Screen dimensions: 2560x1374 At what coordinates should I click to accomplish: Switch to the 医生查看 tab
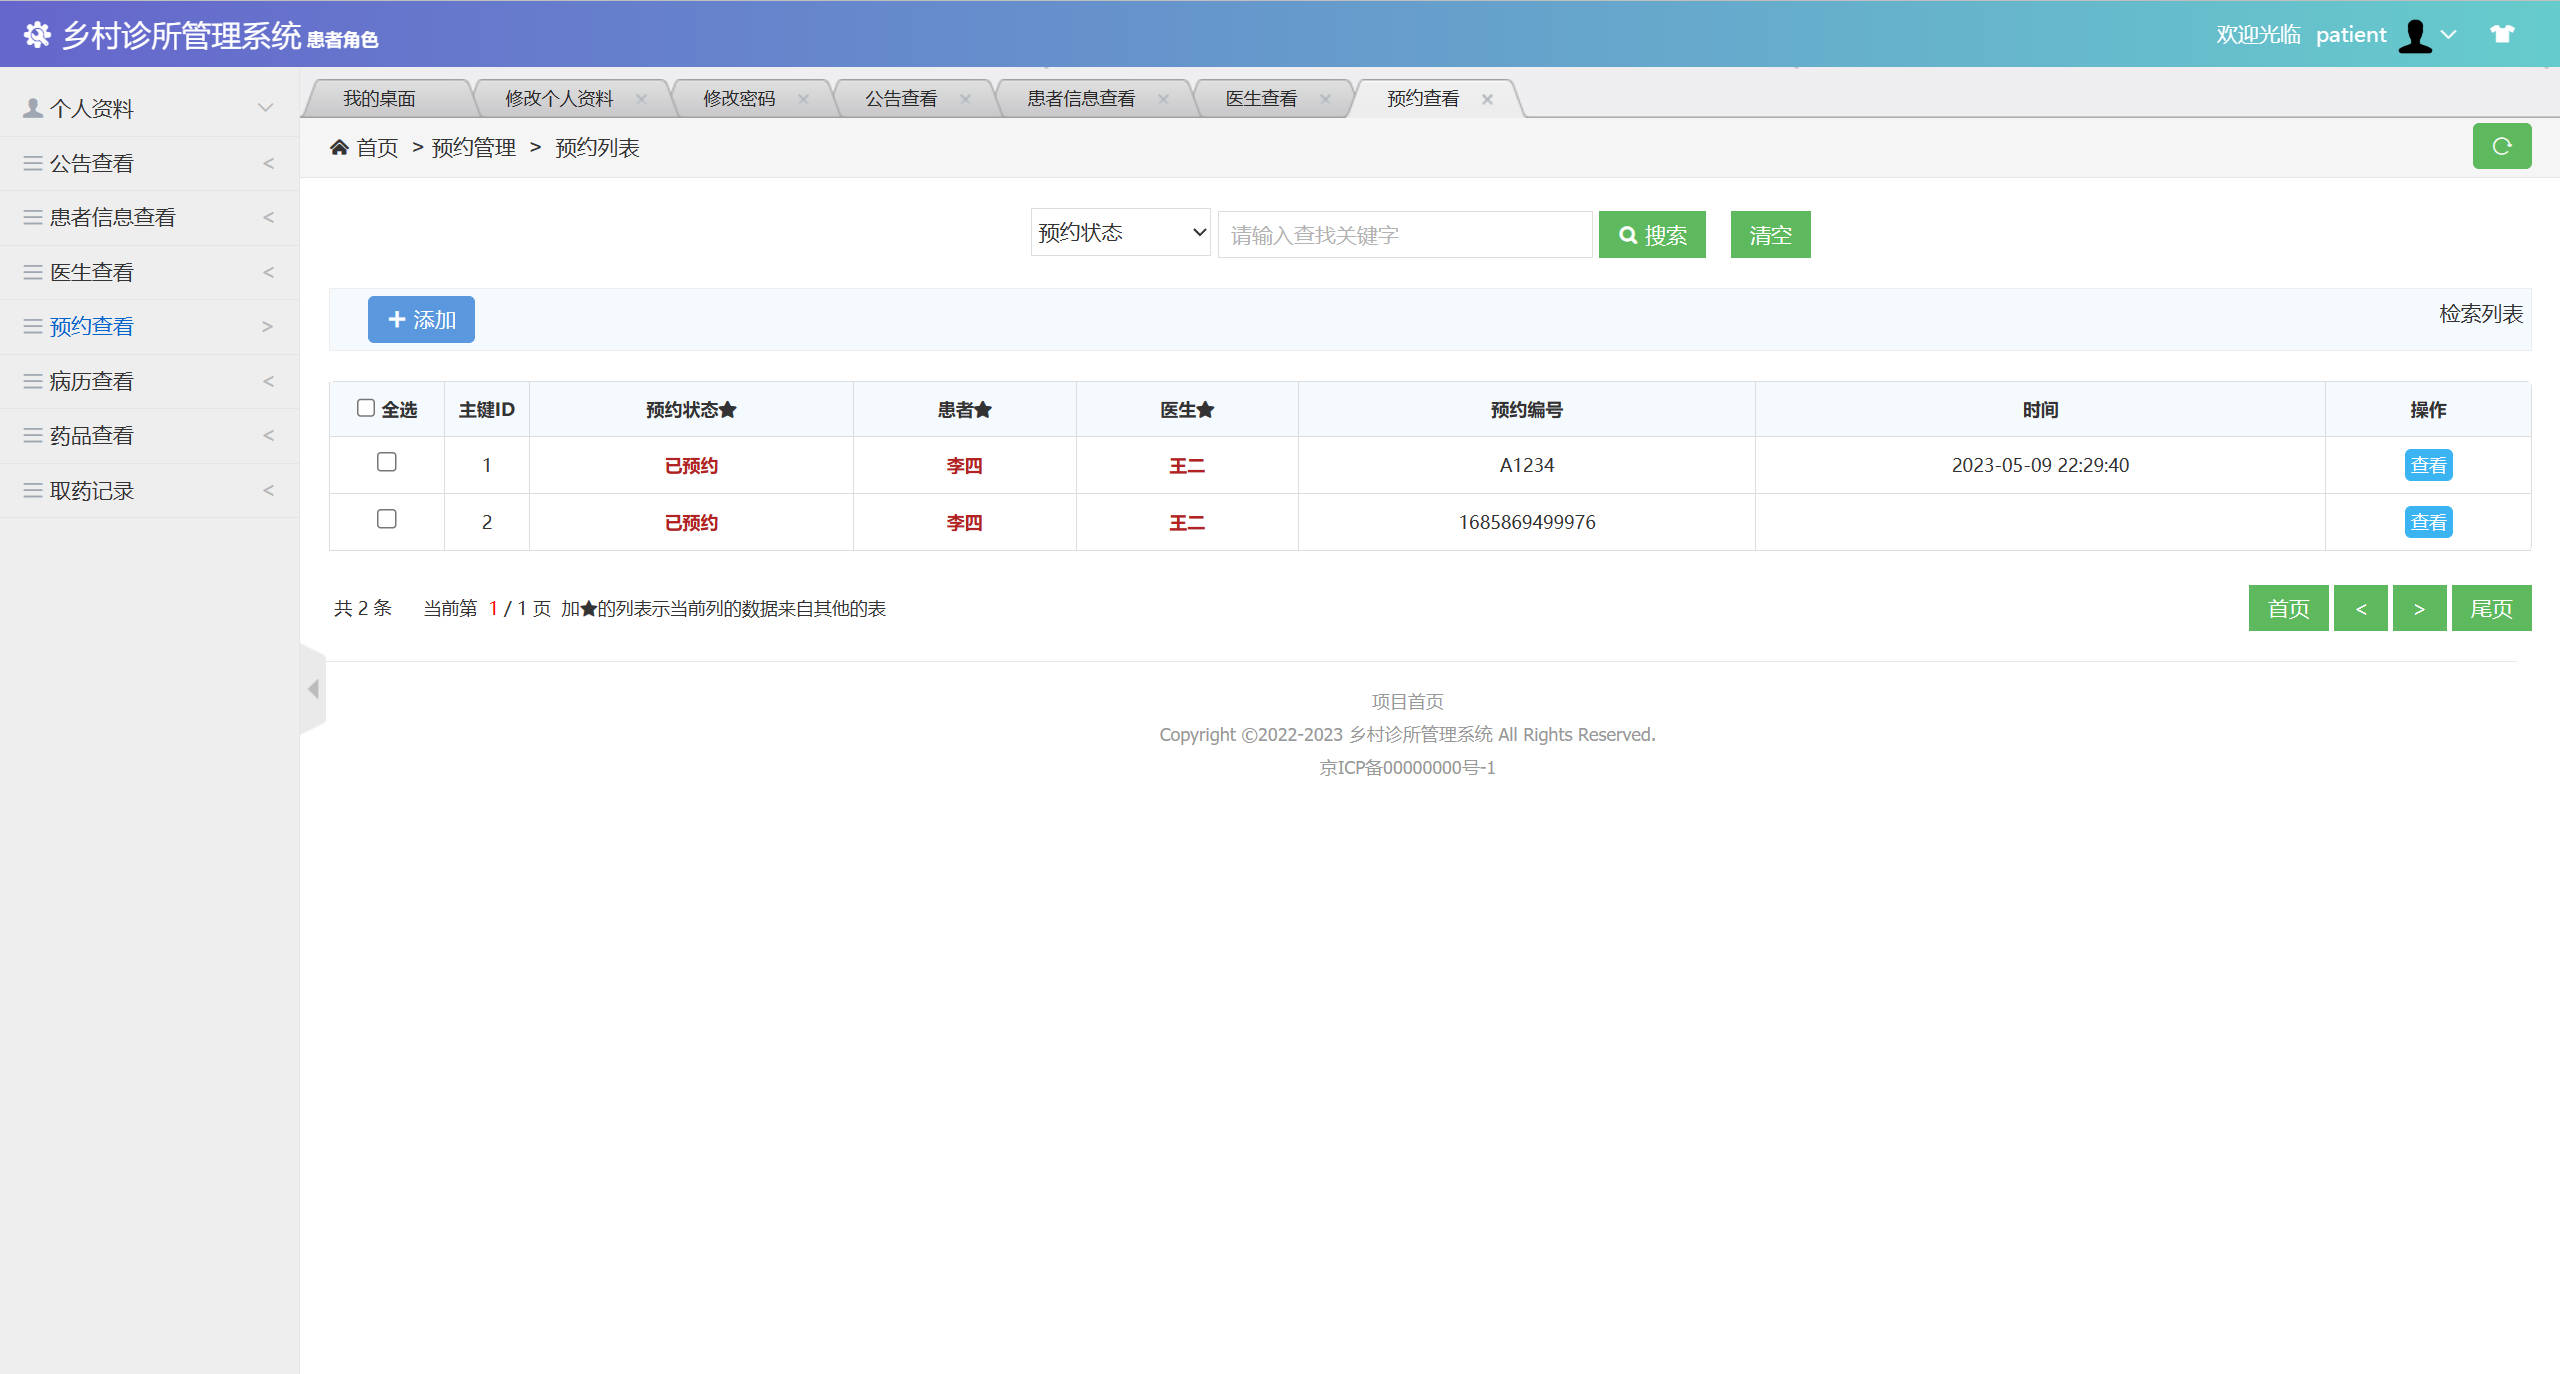pos(1260,97)
